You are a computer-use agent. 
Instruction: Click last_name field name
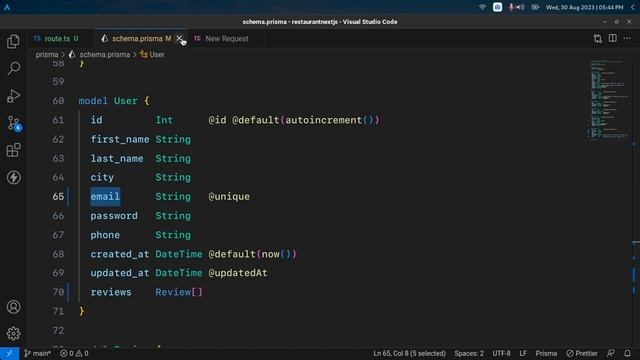[117, 158]
